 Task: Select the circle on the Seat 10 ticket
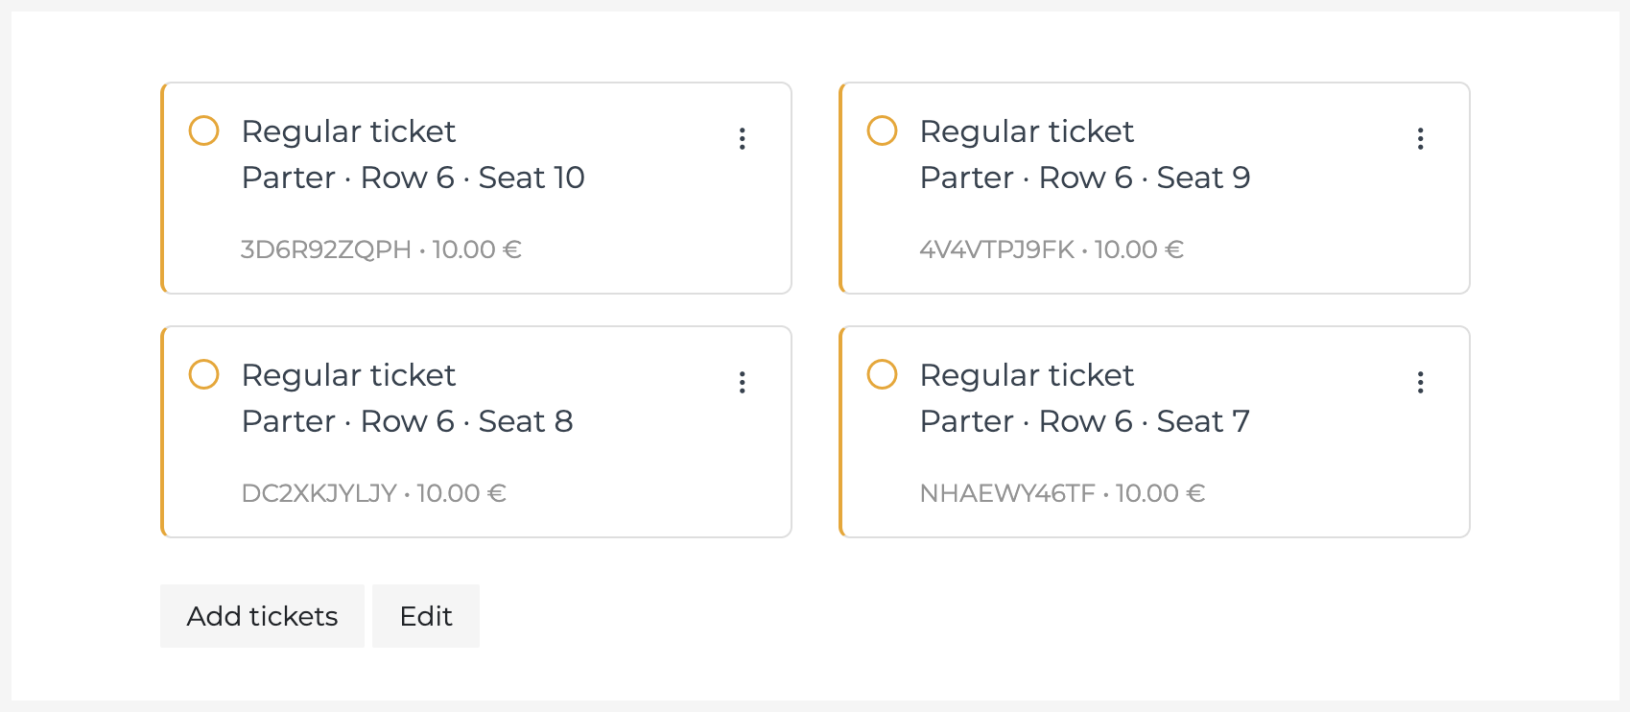(203, 130)
